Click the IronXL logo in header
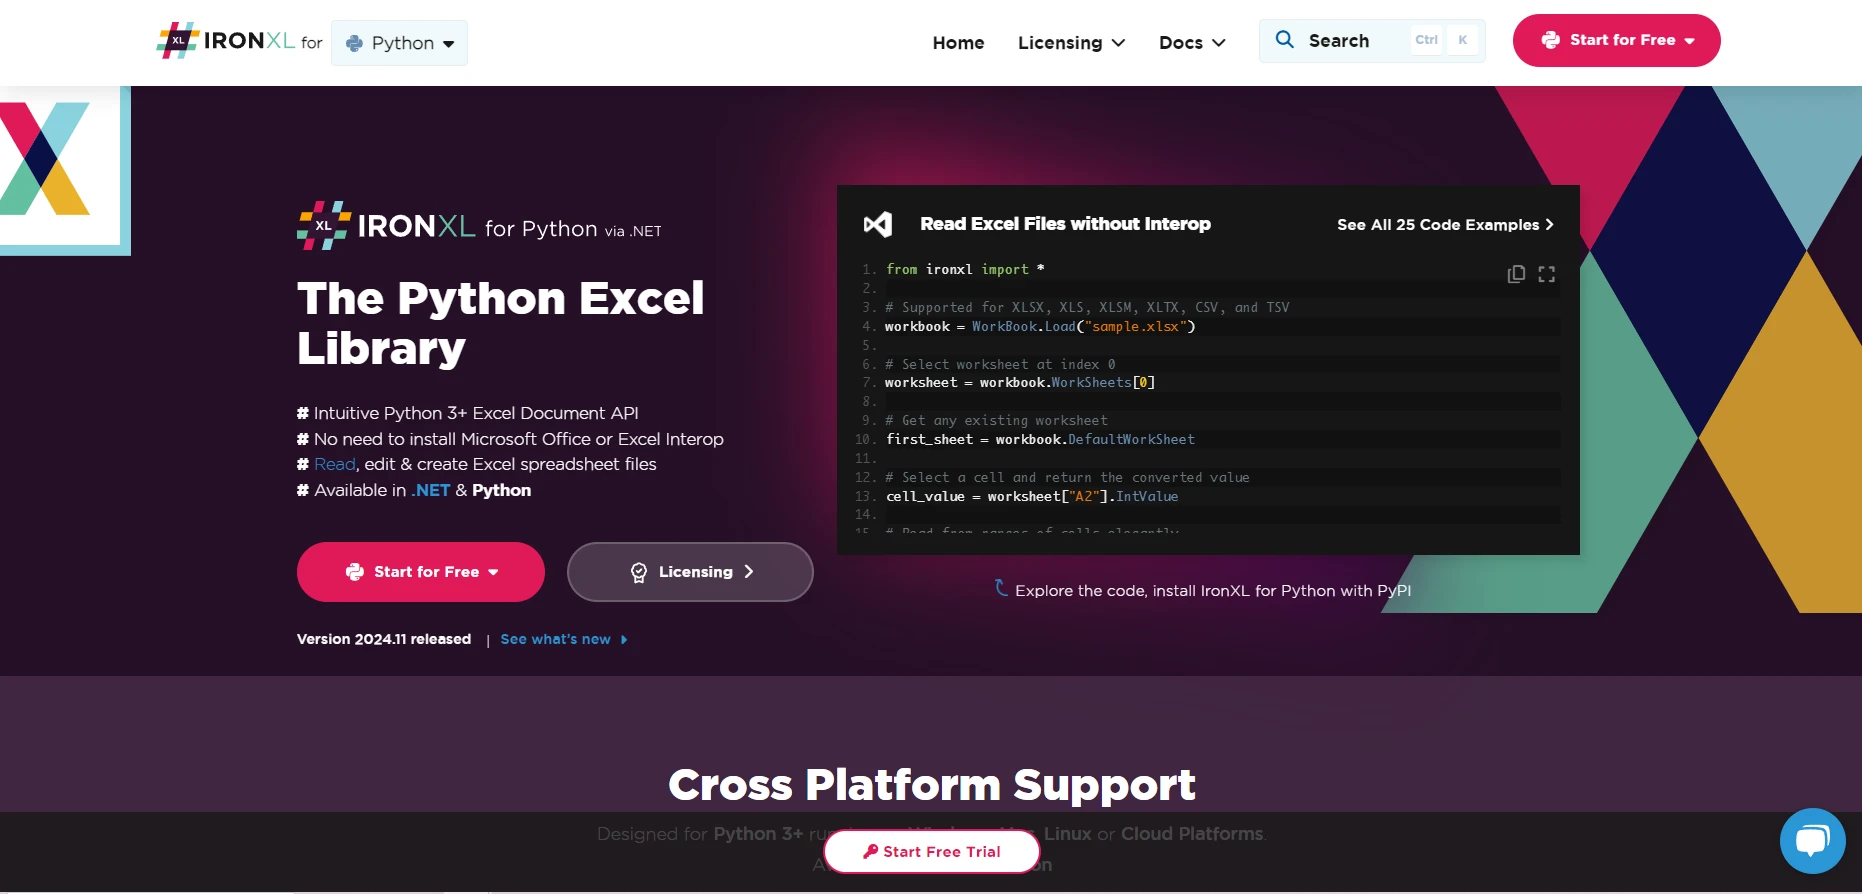This screenshot has width=1862, height=894. tap(226, 41)
